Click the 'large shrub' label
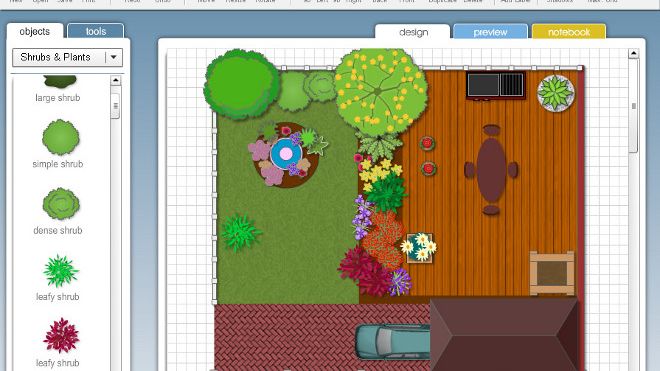 point(58,98)
